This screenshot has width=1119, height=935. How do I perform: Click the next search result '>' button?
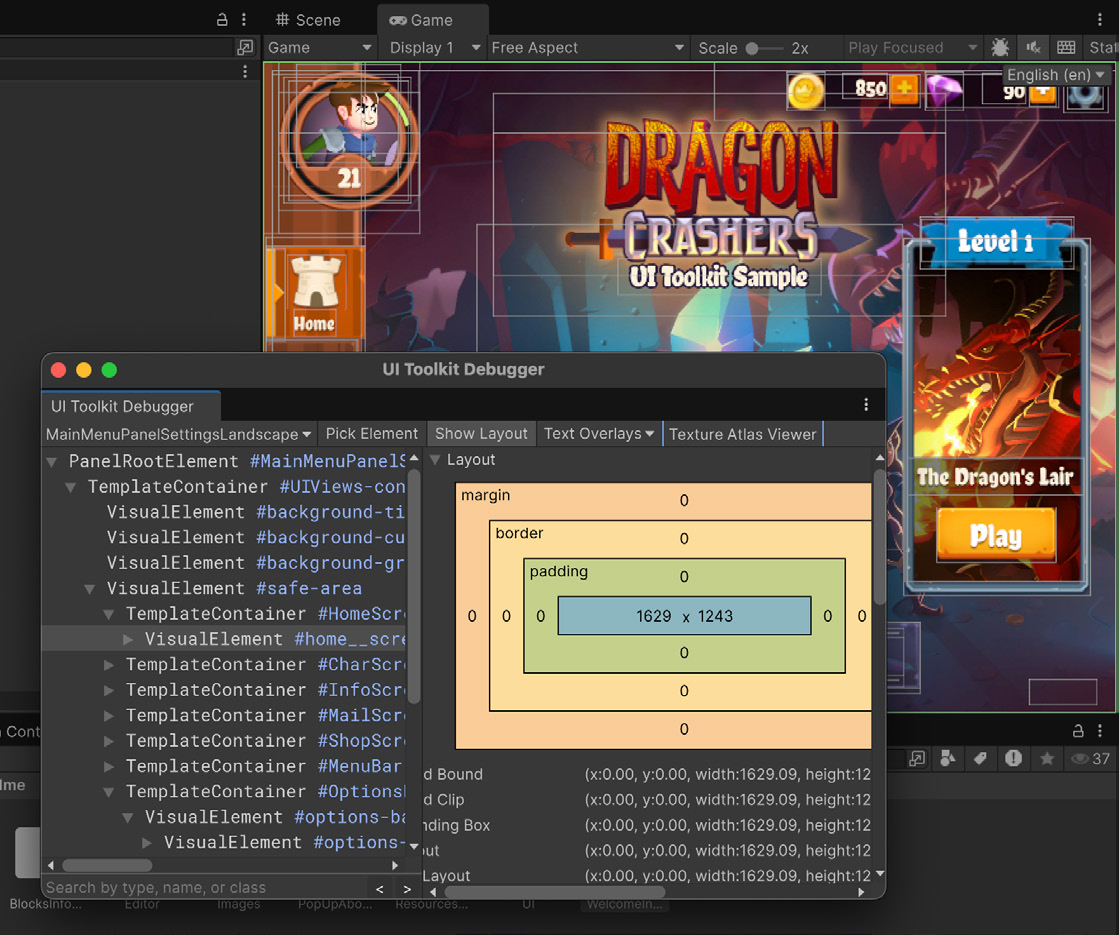coord(407,889)
